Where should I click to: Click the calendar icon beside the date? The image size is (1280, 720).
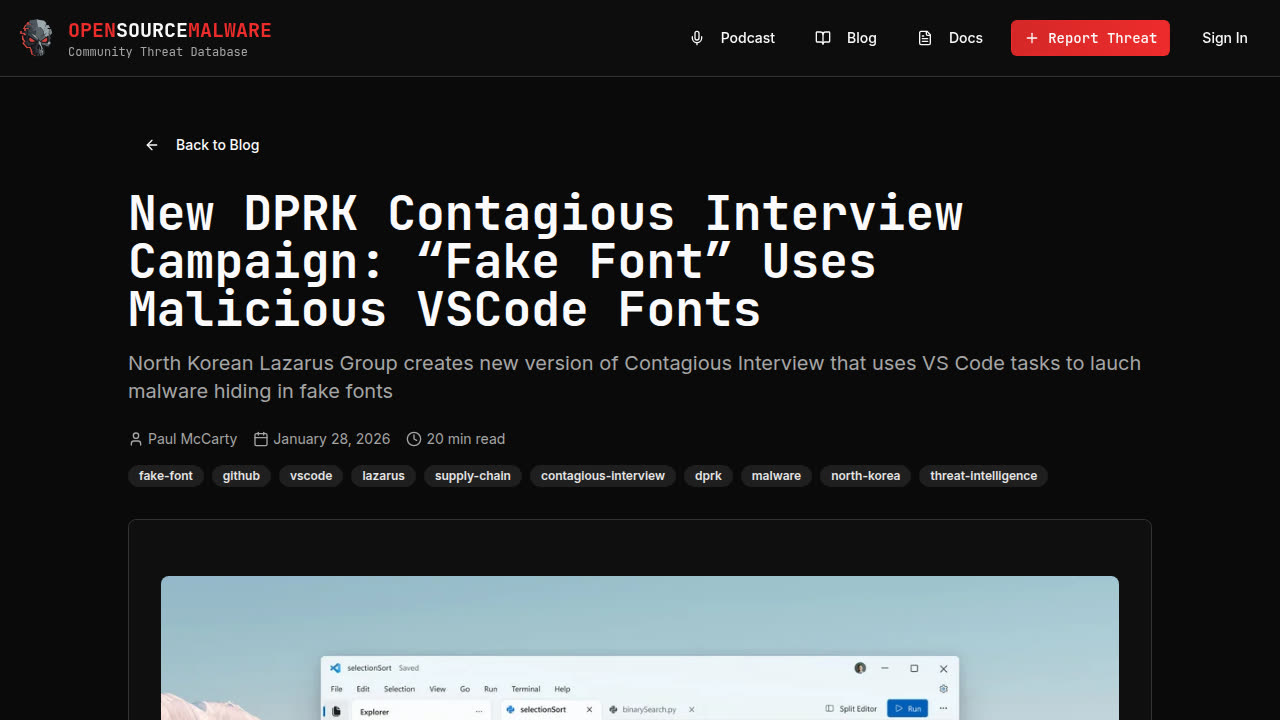261,439
